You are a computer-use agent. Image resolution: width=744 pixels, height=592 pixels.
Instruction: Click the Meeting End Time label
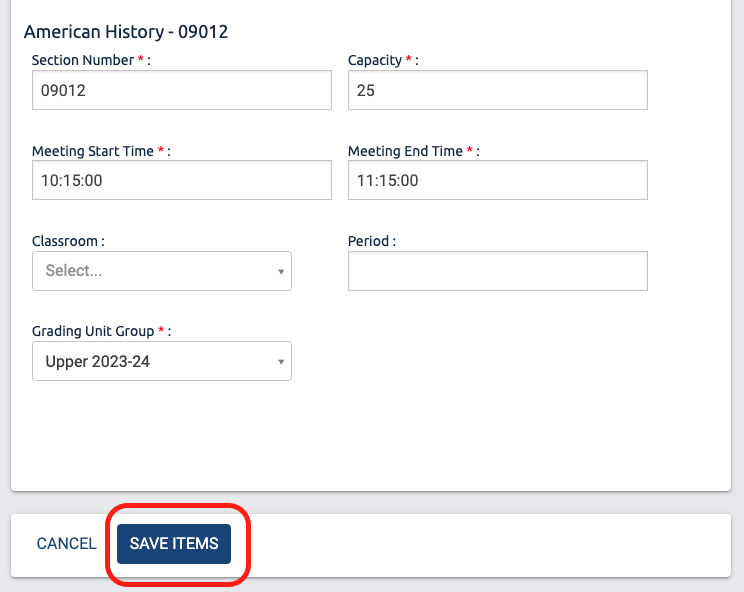pos(405,151)
